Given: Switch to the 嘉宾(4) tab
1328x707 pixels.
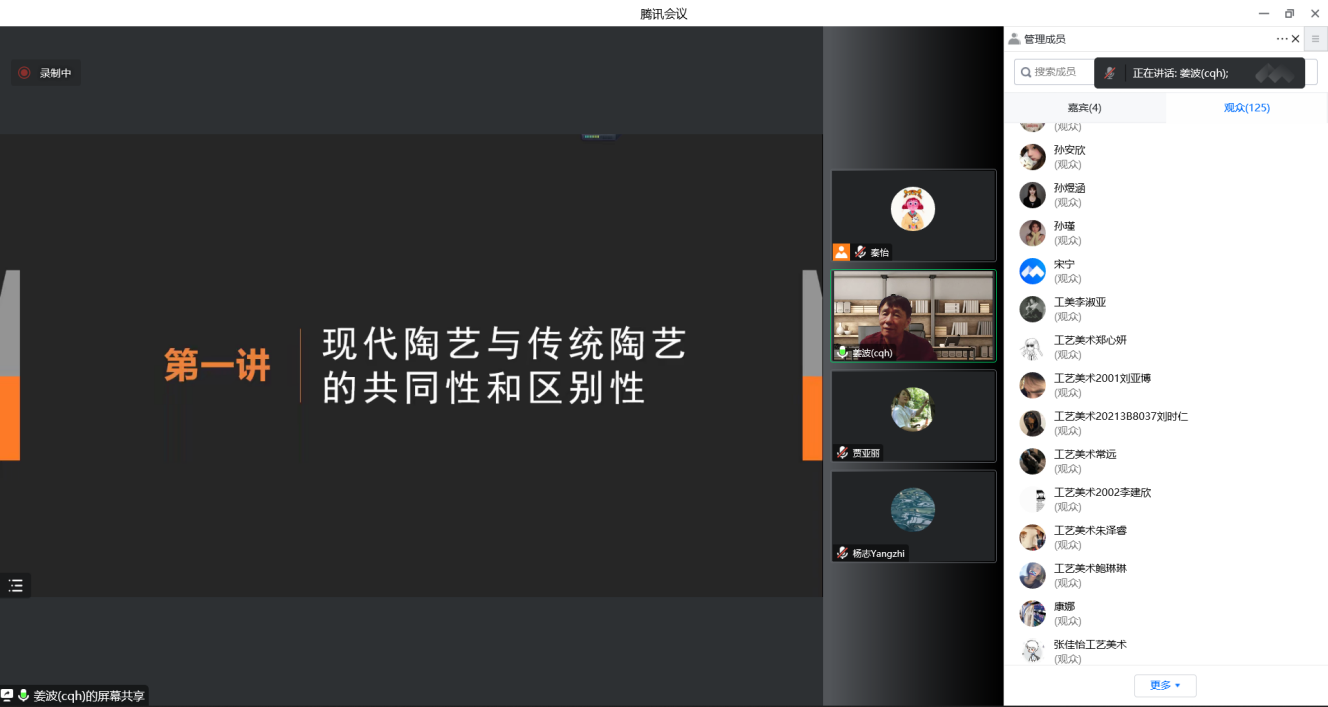Looking at the screenshot, I should click(1084, 108).
